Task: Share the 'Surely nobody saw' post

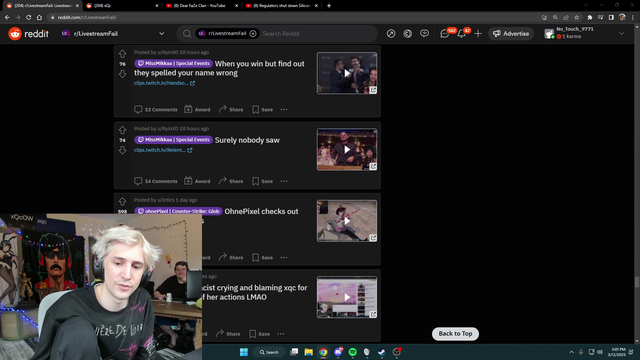Action: [231, 181]
